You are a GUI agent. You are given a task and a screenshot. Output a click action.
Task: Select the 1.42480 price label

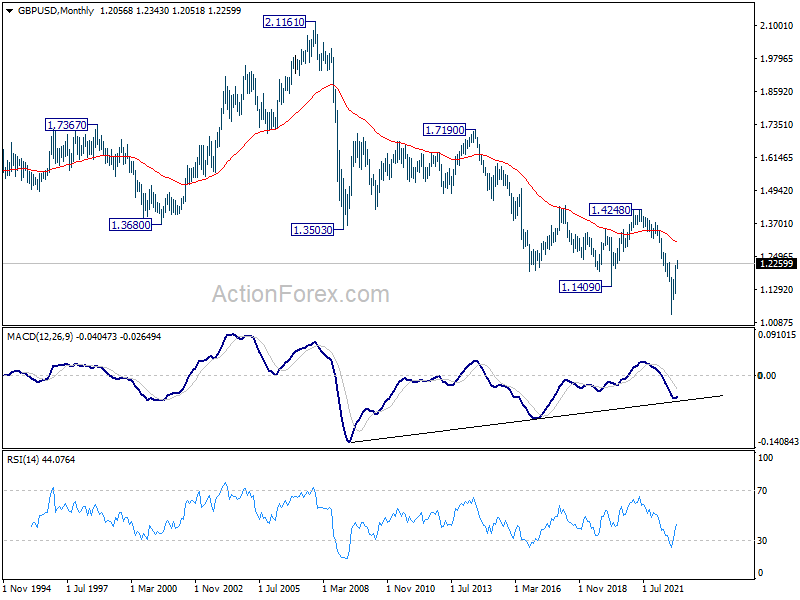tap(611, 210)
